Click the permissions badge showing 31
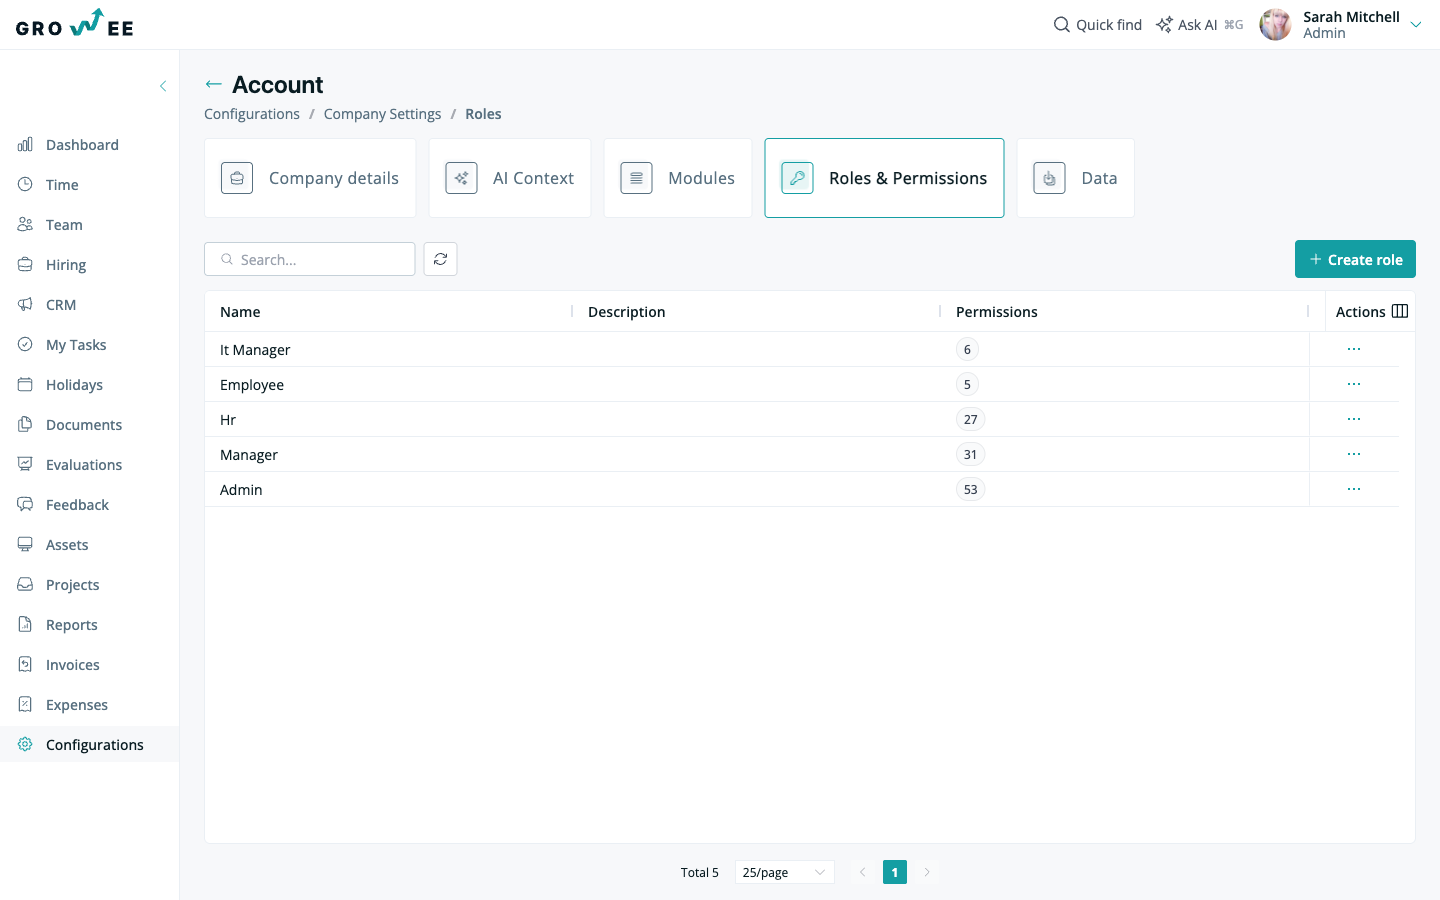Screen dimensions: 1440x900 [970, 454]
